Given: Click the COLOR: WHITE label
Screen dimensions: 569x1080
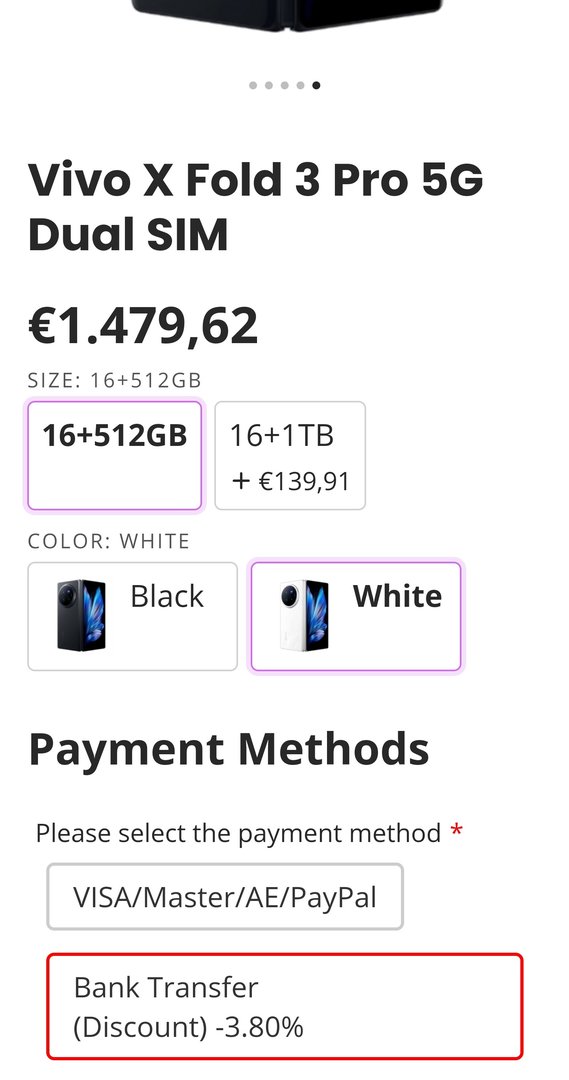Looking at the screenshot, I should [108, 541].
